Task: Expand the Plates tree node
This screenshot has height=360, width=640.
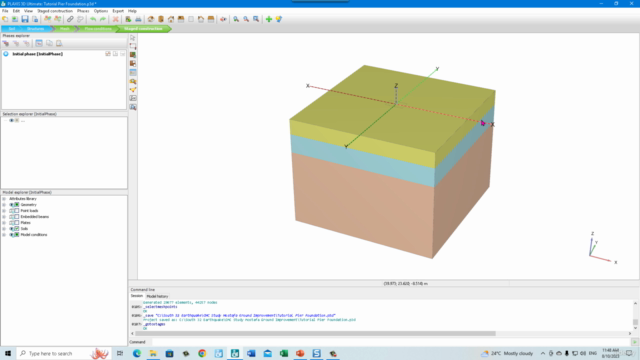Action: (4, 223)
